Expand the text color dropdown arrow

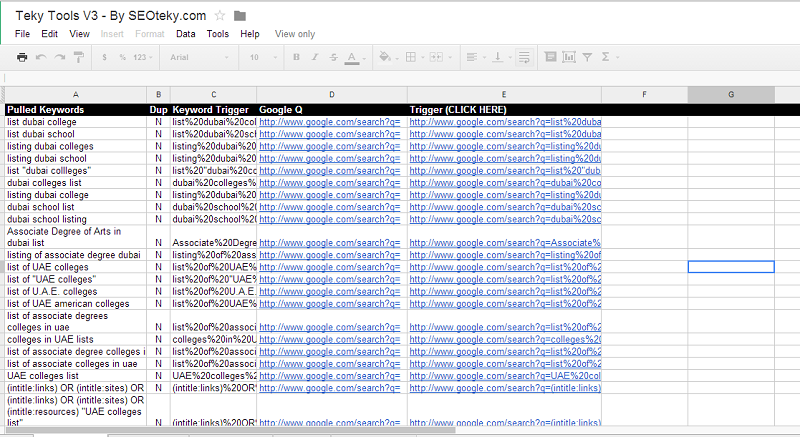click(365, 58)
